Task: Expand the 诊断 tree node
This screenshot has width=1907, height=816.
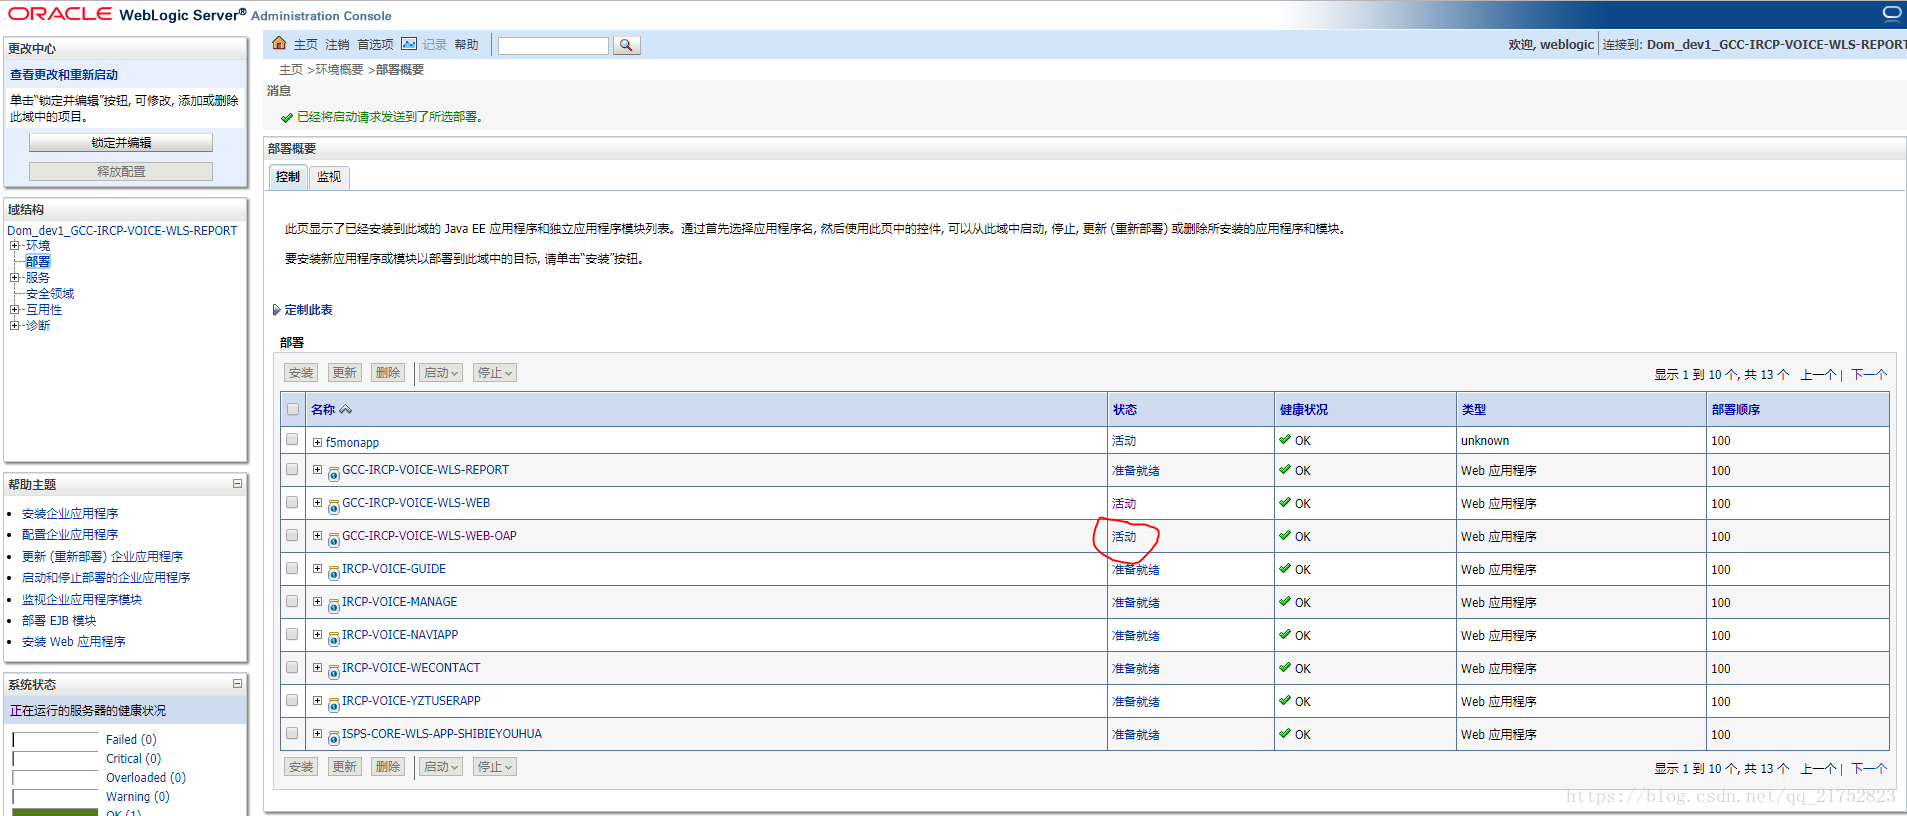Action: tap(15, 325)
